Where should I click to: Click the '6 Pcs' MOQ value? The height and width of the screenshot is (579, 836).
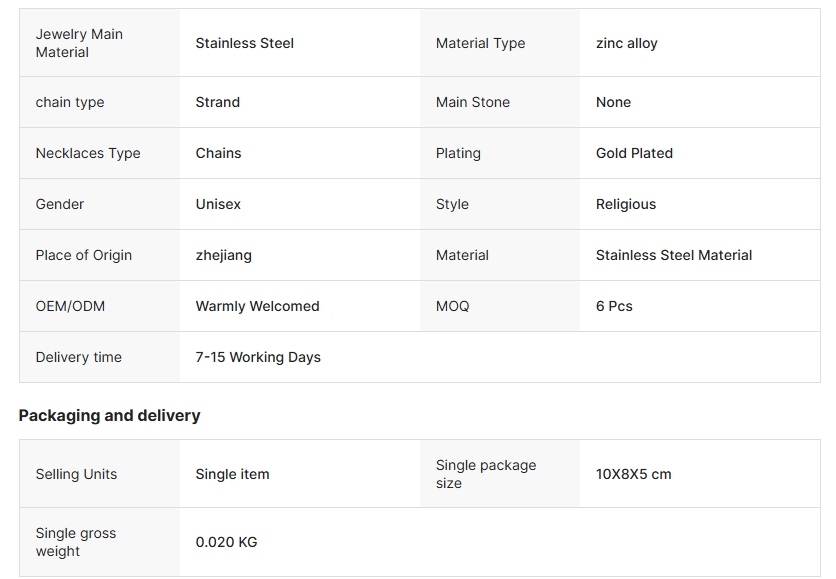(x=614, y=306)
